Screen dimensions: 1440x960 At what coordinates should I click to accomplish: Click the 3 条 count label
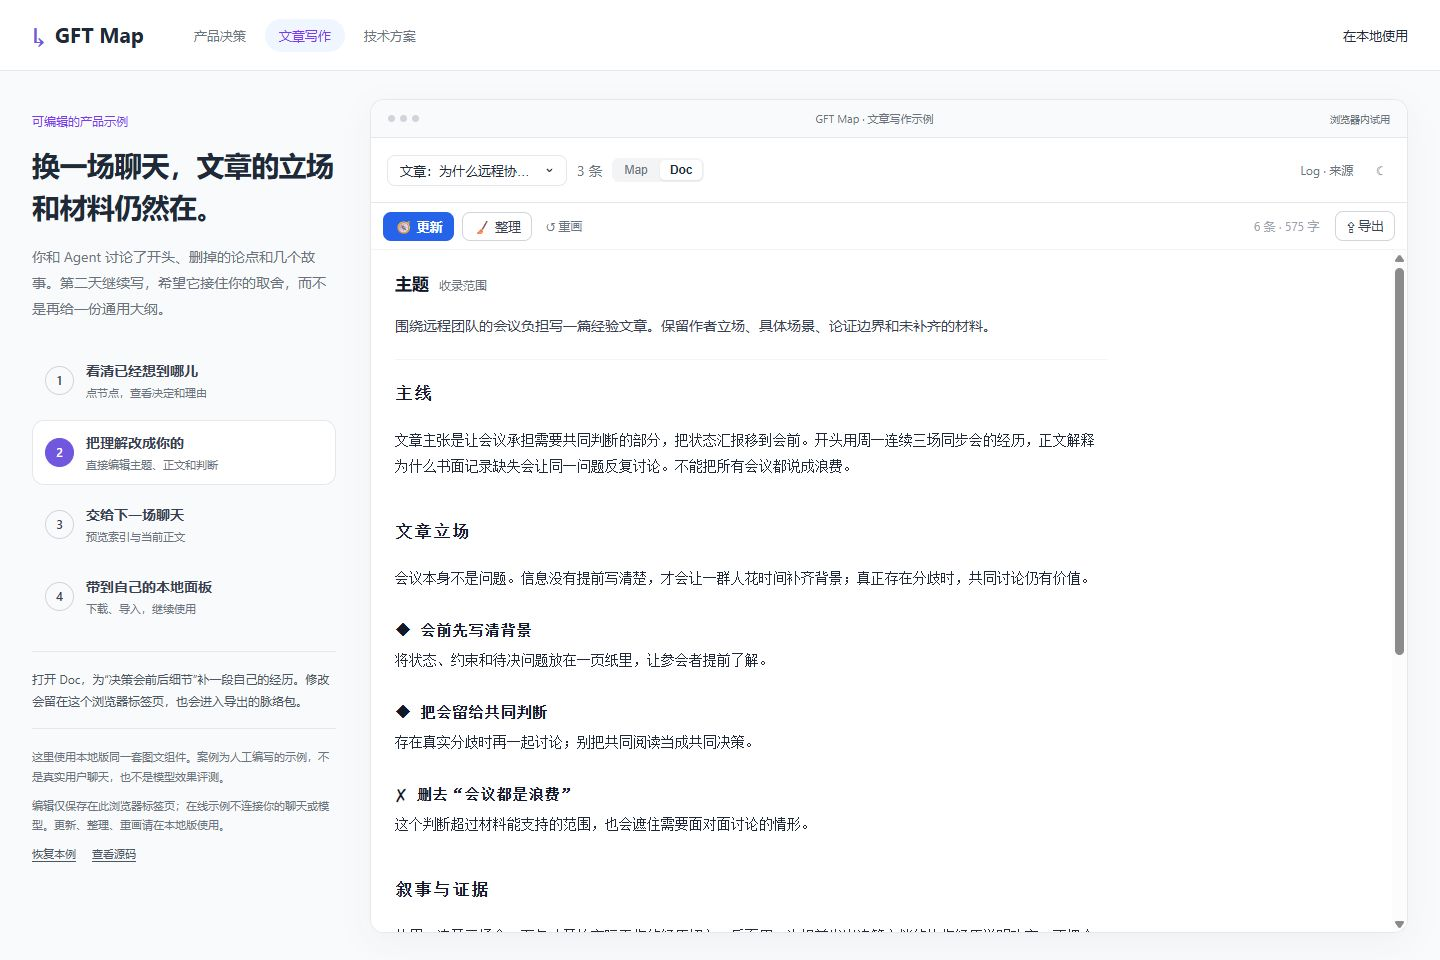click(x=590, y=171)
